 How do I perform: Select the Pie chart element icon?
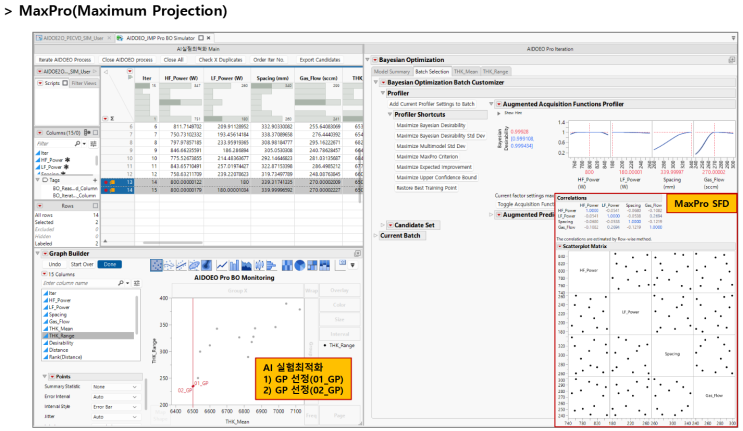tap(299, 265)
